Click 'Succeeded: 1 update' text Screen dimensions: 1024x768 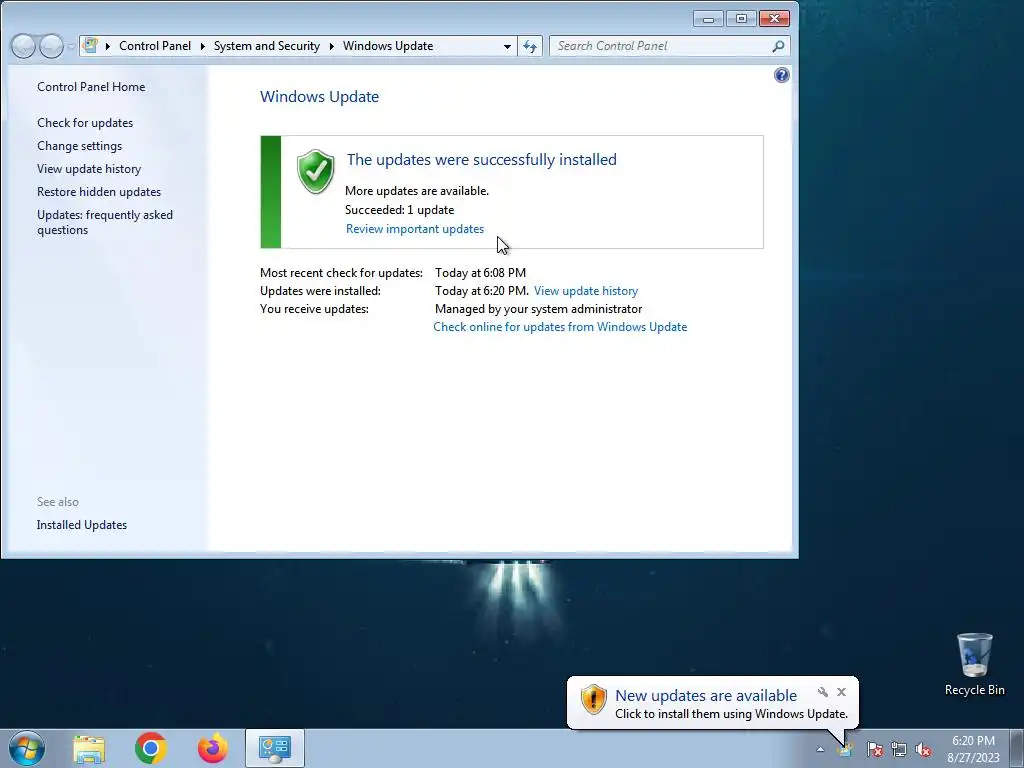coord(399,210)
